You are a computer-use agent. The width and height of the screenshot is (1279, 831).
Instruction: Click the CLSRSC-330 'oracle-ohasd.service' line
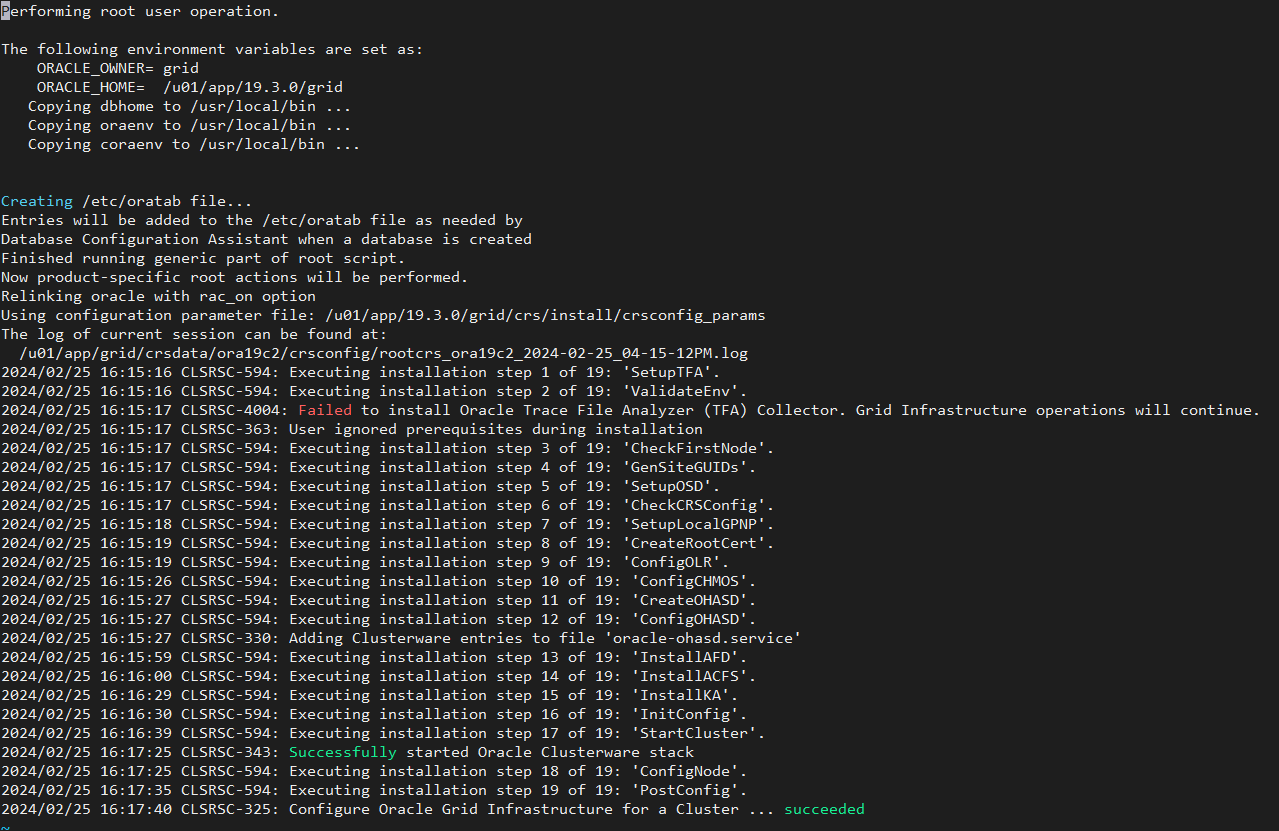(401, 638)
